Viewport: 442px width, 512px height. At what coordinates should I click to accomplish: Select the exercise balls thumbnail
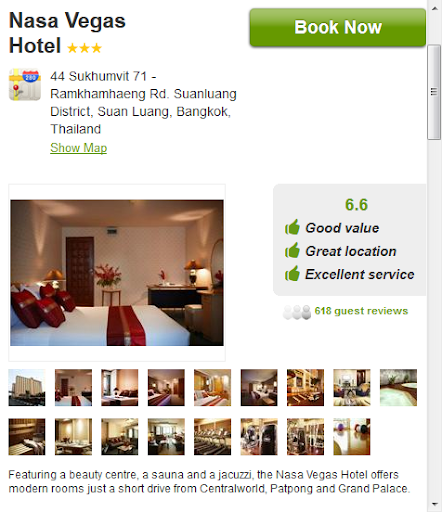(x=352, y=437)
